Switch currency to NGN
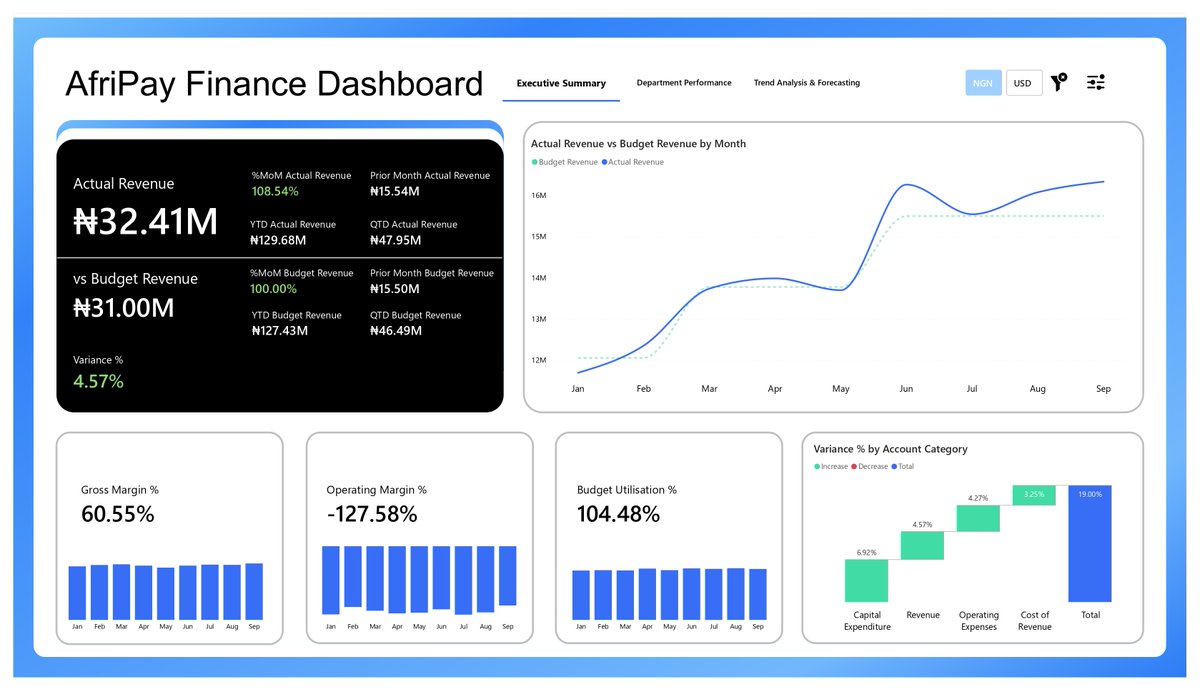 983,83
